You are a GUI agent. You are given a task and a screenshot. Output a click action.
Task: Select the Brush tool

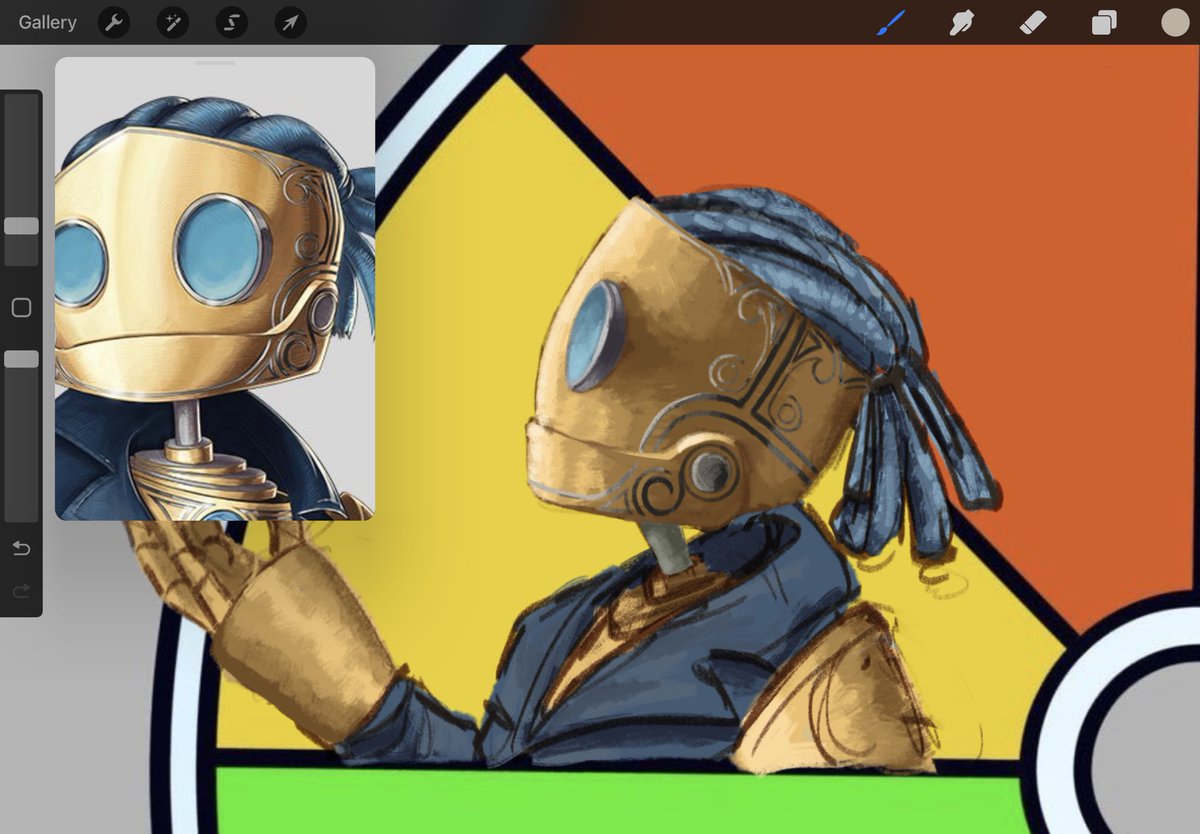click(890, 22)
